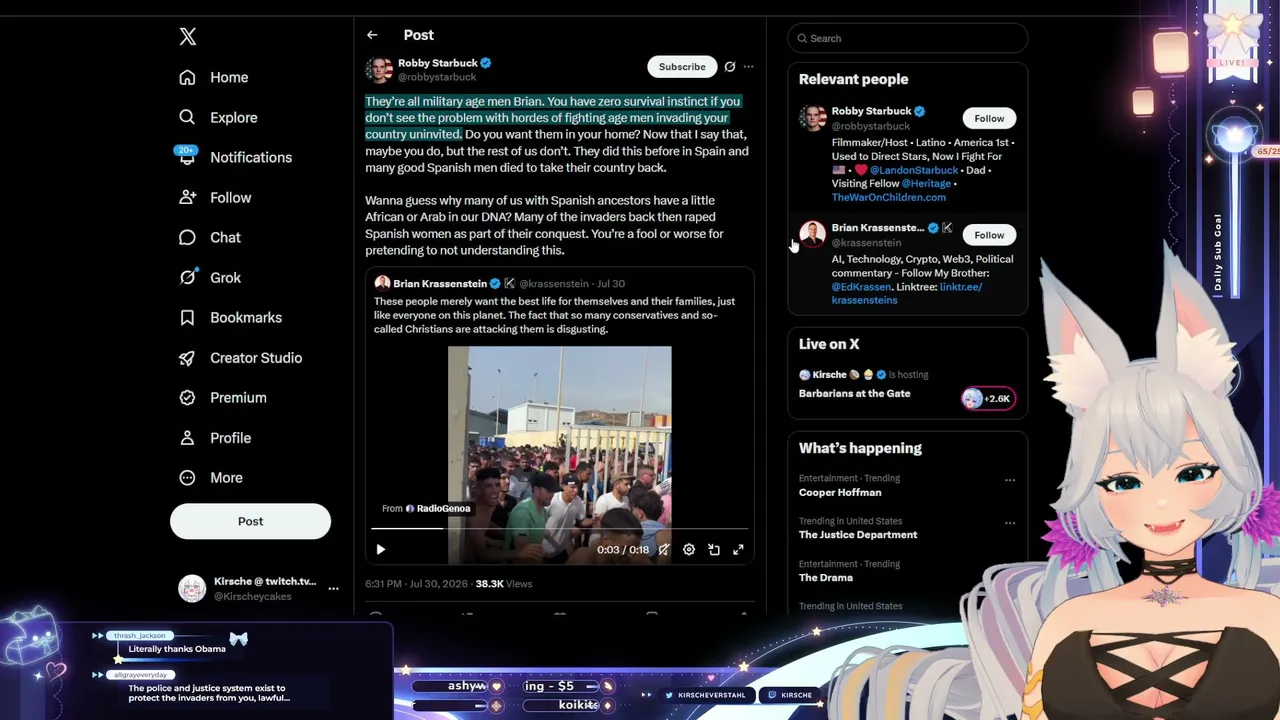
Task: Click the Relevant people heading
Action: (854, 79)
